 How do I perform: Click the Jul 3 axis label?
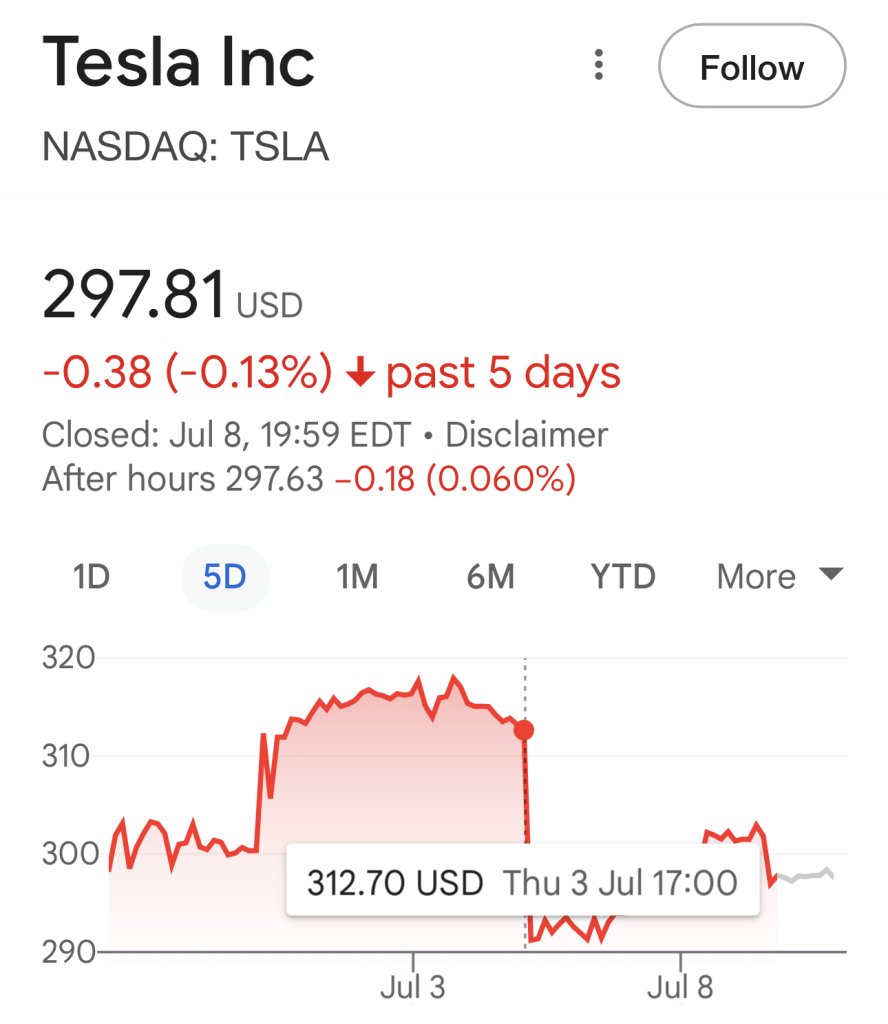(x=413, y=987)
